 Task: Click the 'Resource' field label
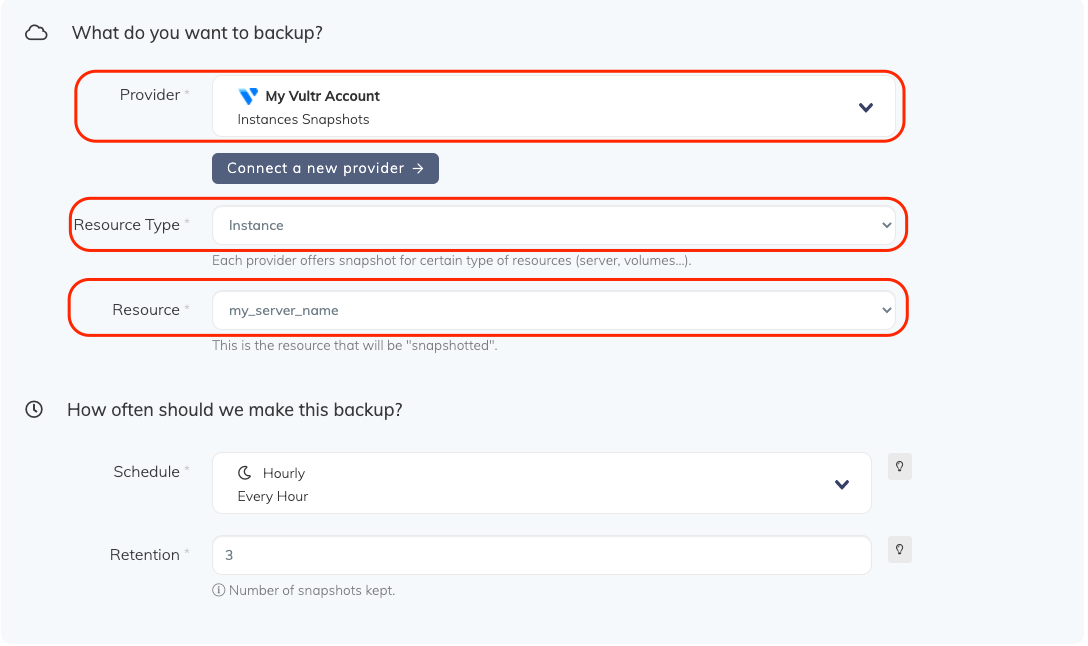[146, 310]
